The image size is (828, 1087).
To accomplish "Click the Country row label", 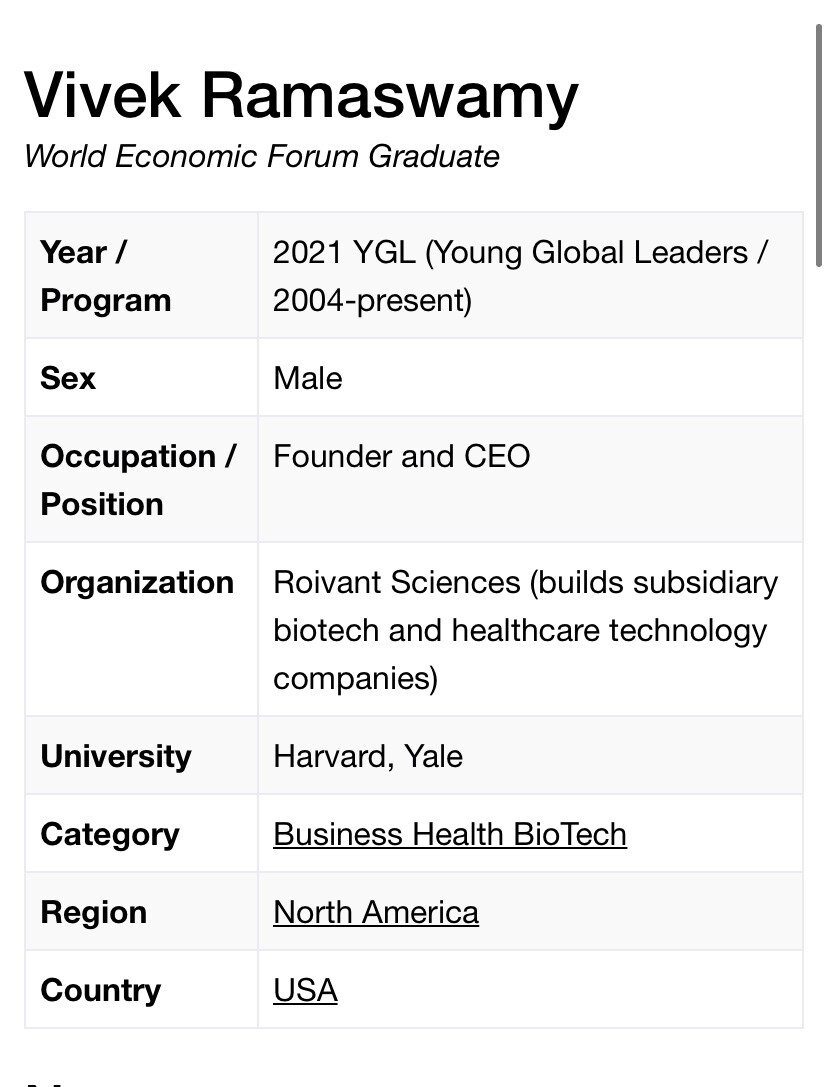I will coord(101,990).
